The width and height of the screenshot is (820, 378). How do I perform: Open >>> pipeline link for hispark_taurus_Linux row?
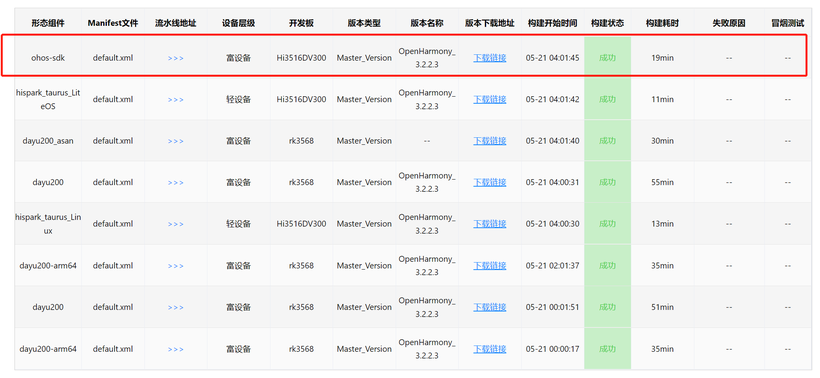(176, 224)
